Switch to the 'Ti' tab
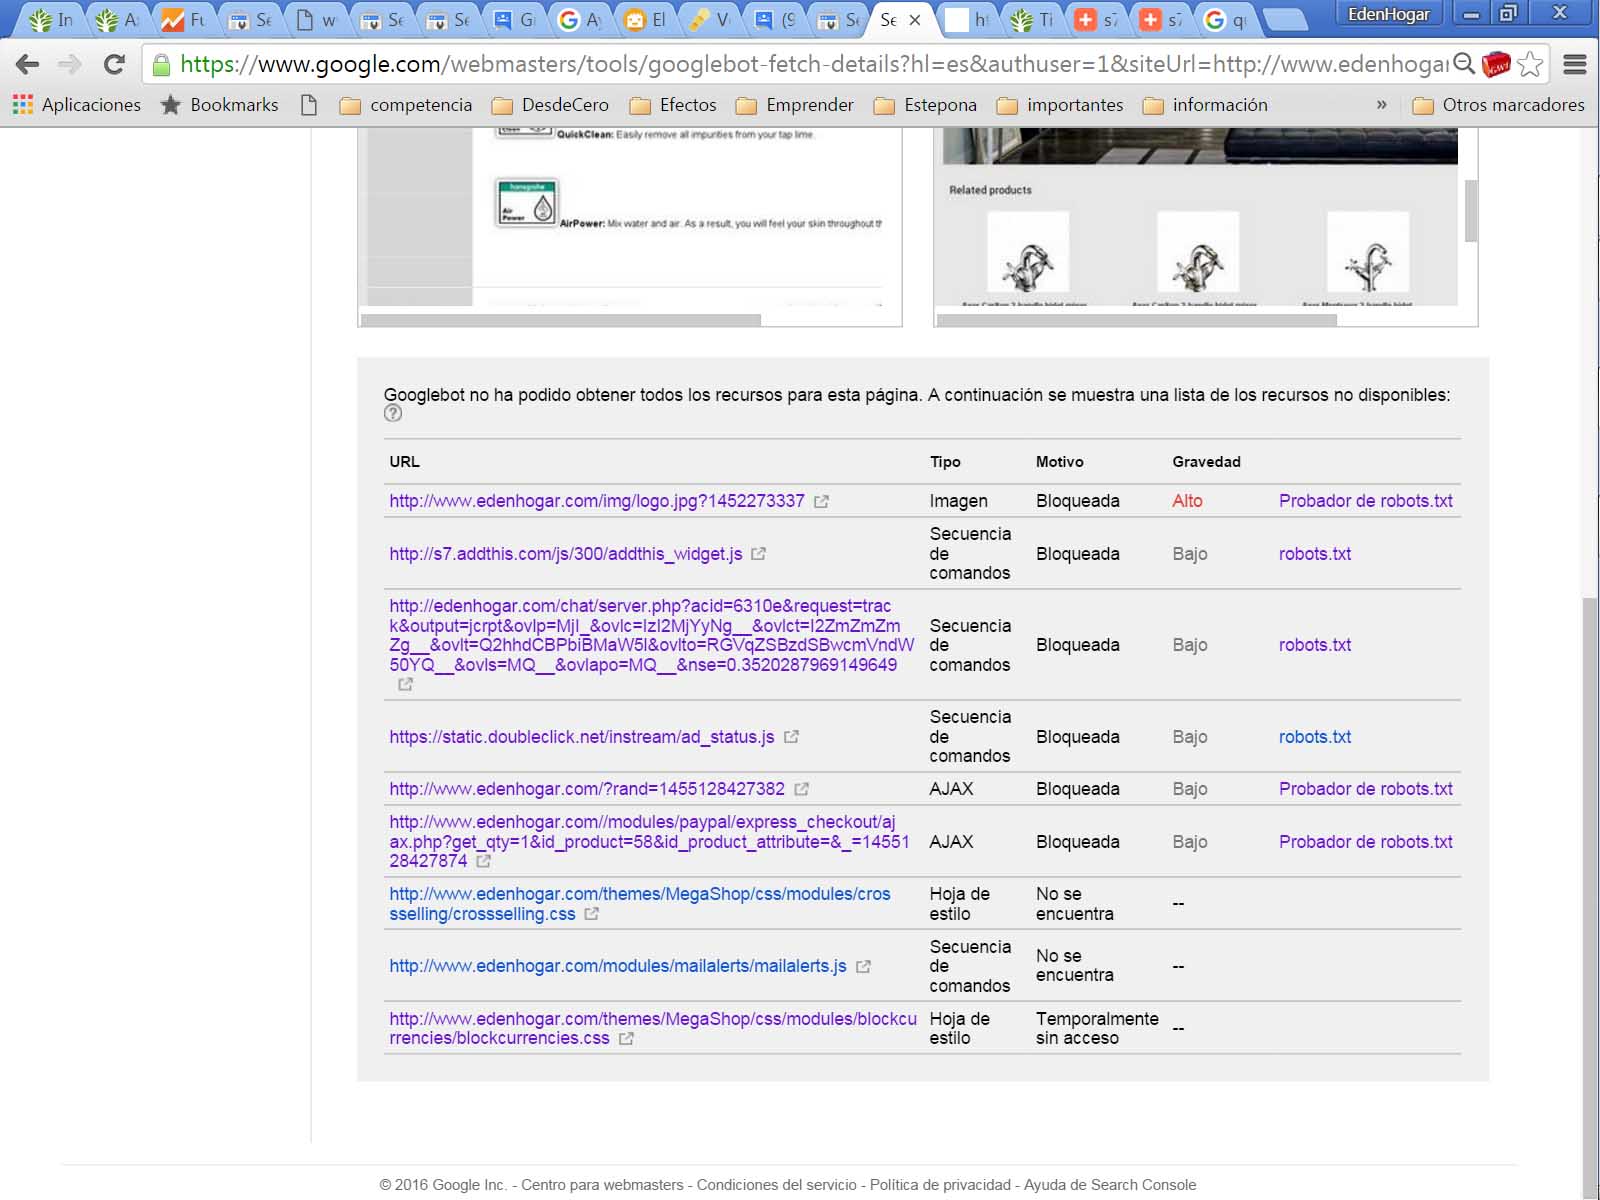 pyautogui.click(x=1033, y=19)
